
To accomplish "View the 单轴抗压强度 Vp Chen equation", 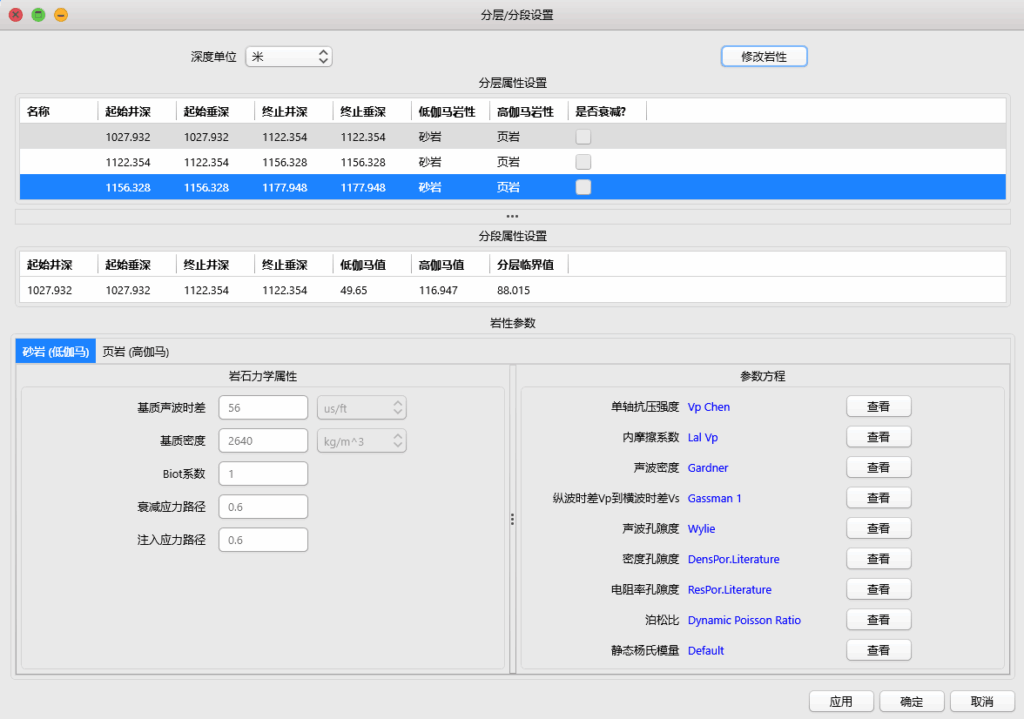I will tap(878, 406).
